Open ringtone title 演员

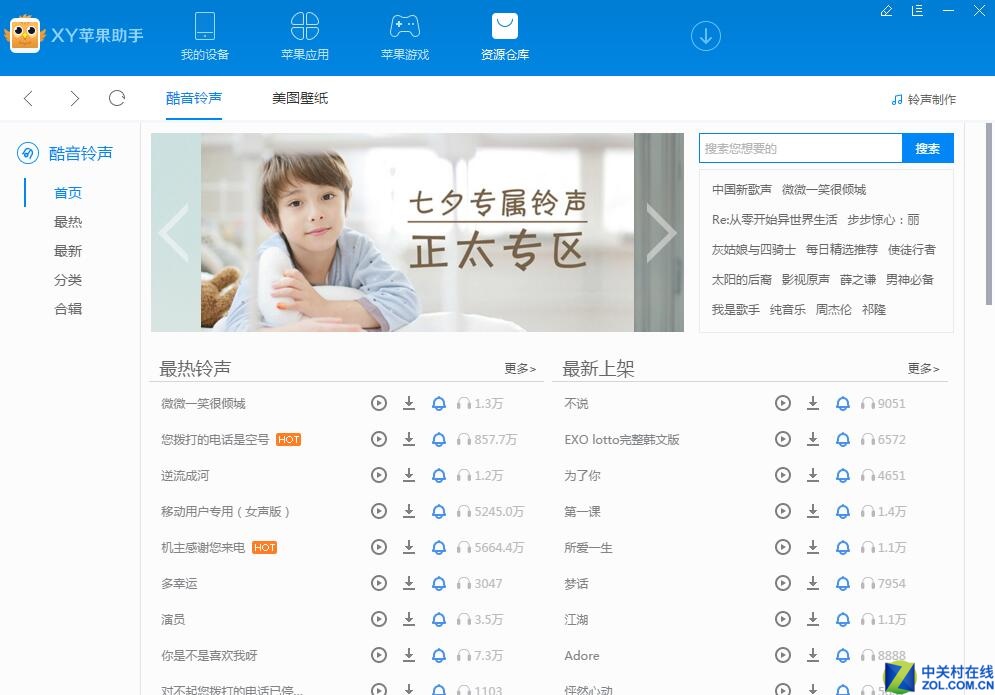173,619
